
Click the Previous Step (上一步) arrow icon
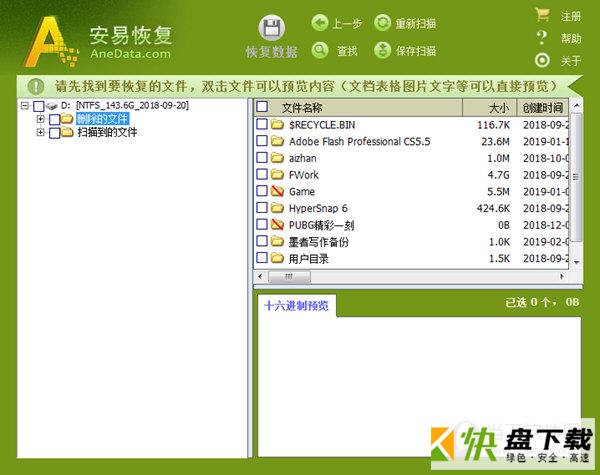(x=320, y=23)
